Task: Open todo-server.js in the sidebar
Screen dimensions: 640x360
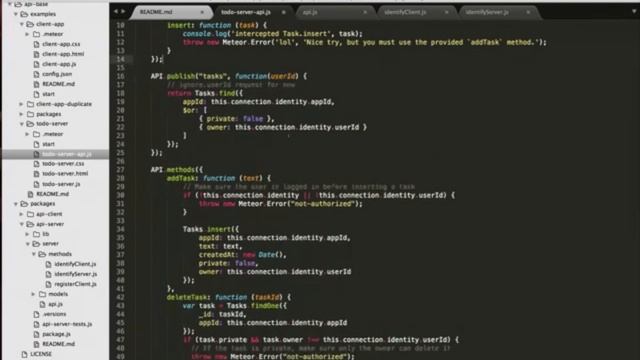Action: coord(61,184)
